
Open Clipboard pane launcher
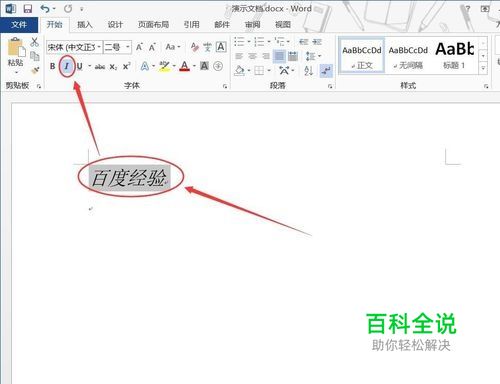point(39,86)
